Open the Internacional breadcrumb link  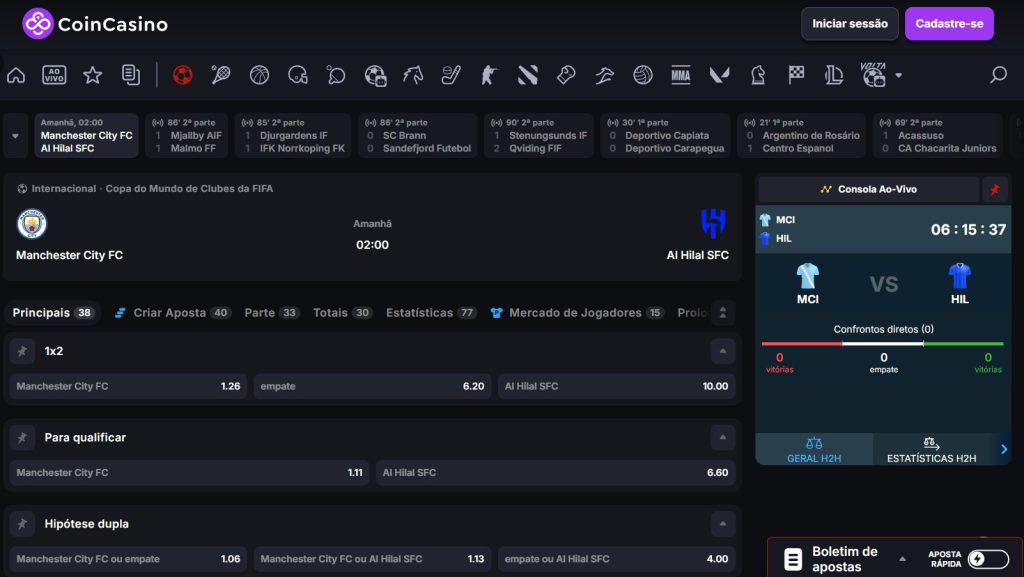(63, 189)
